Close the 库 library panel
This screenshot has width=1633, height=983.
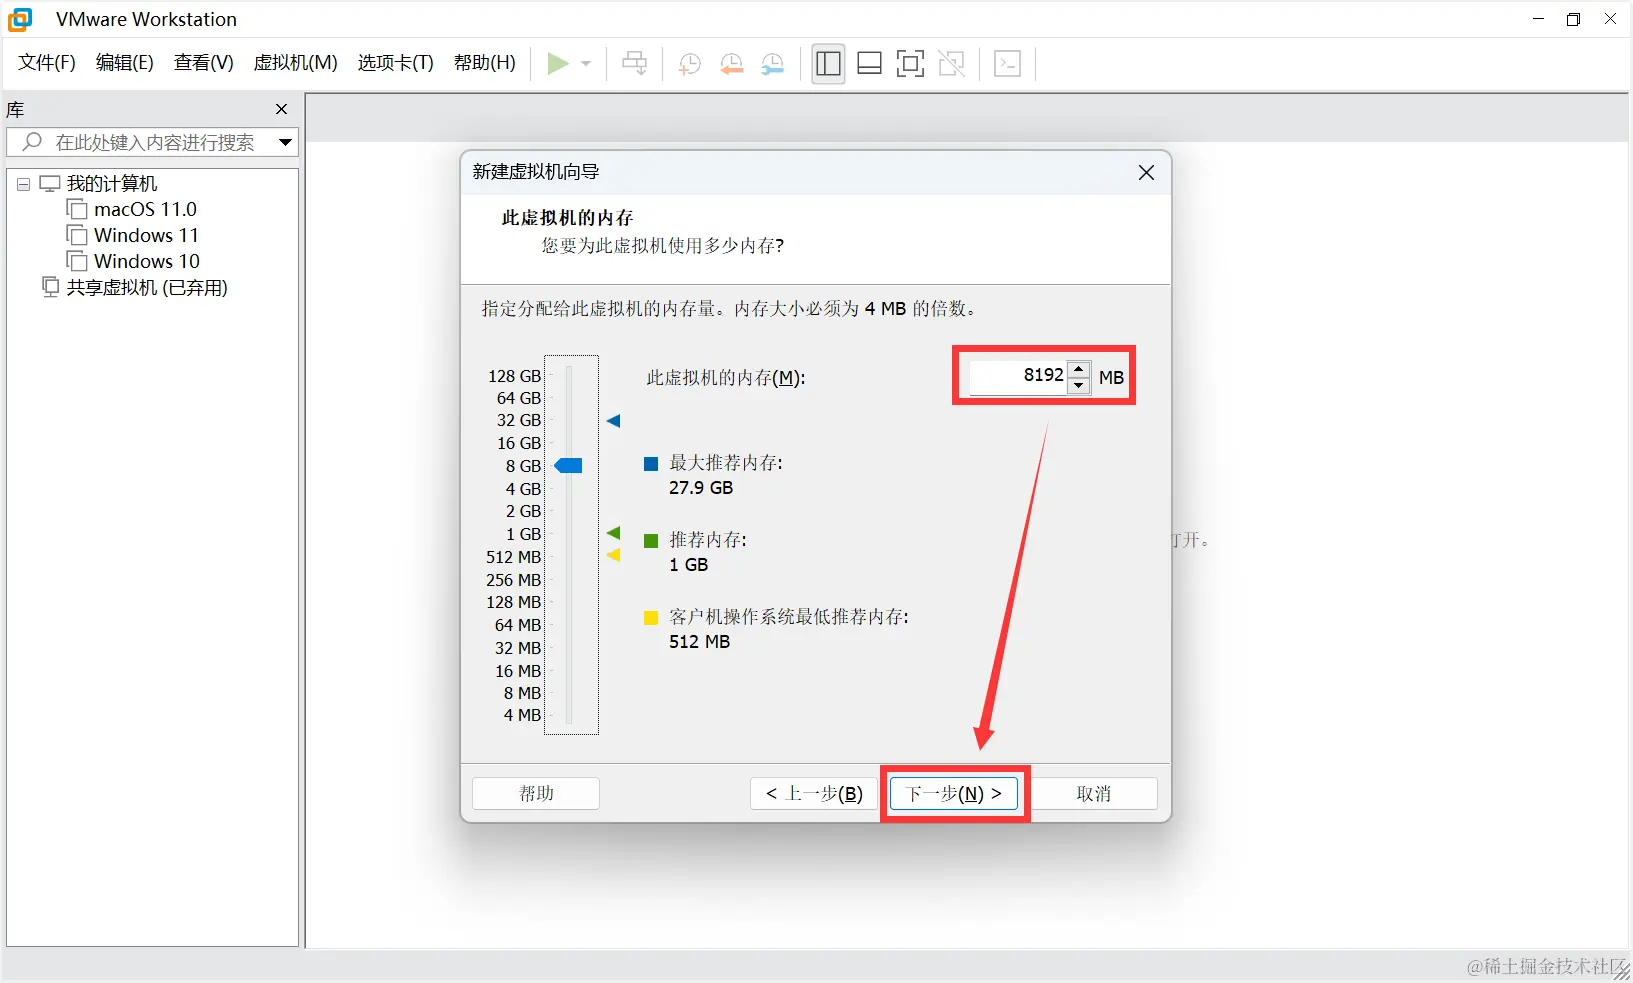[x=281, y=109]
